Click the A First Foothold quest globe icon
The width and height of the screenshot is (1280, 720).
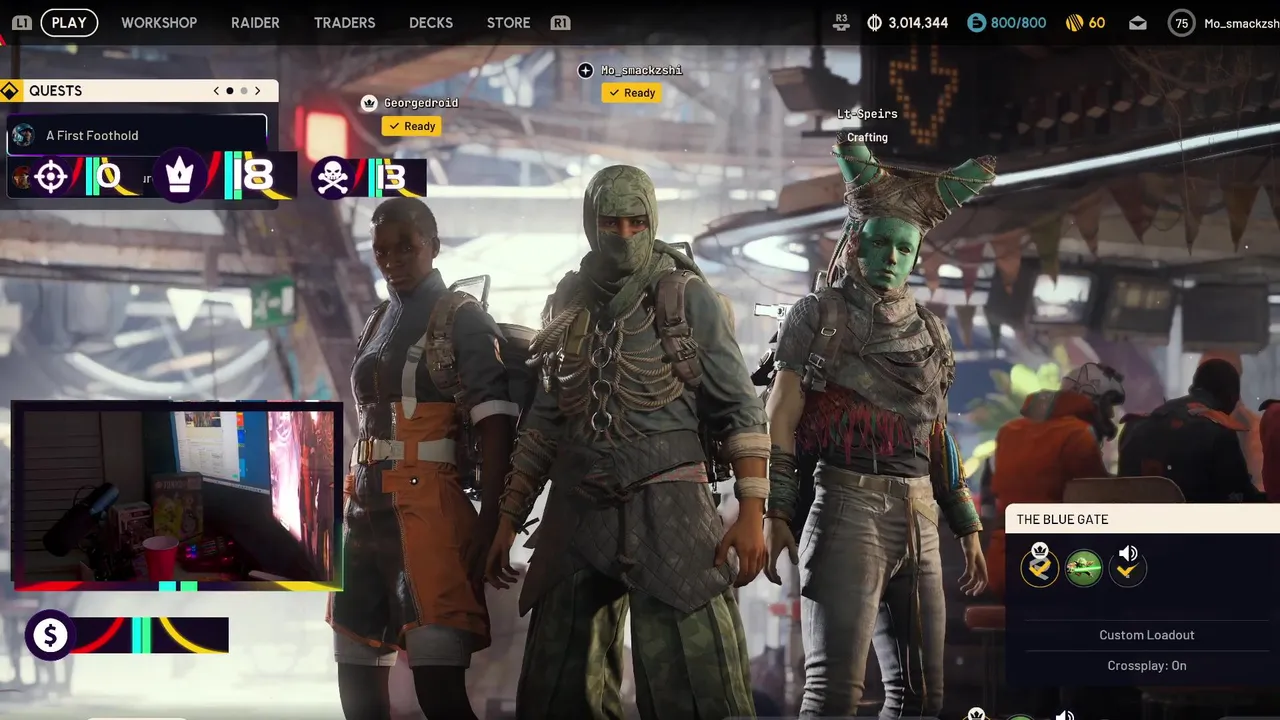(23, 135)
